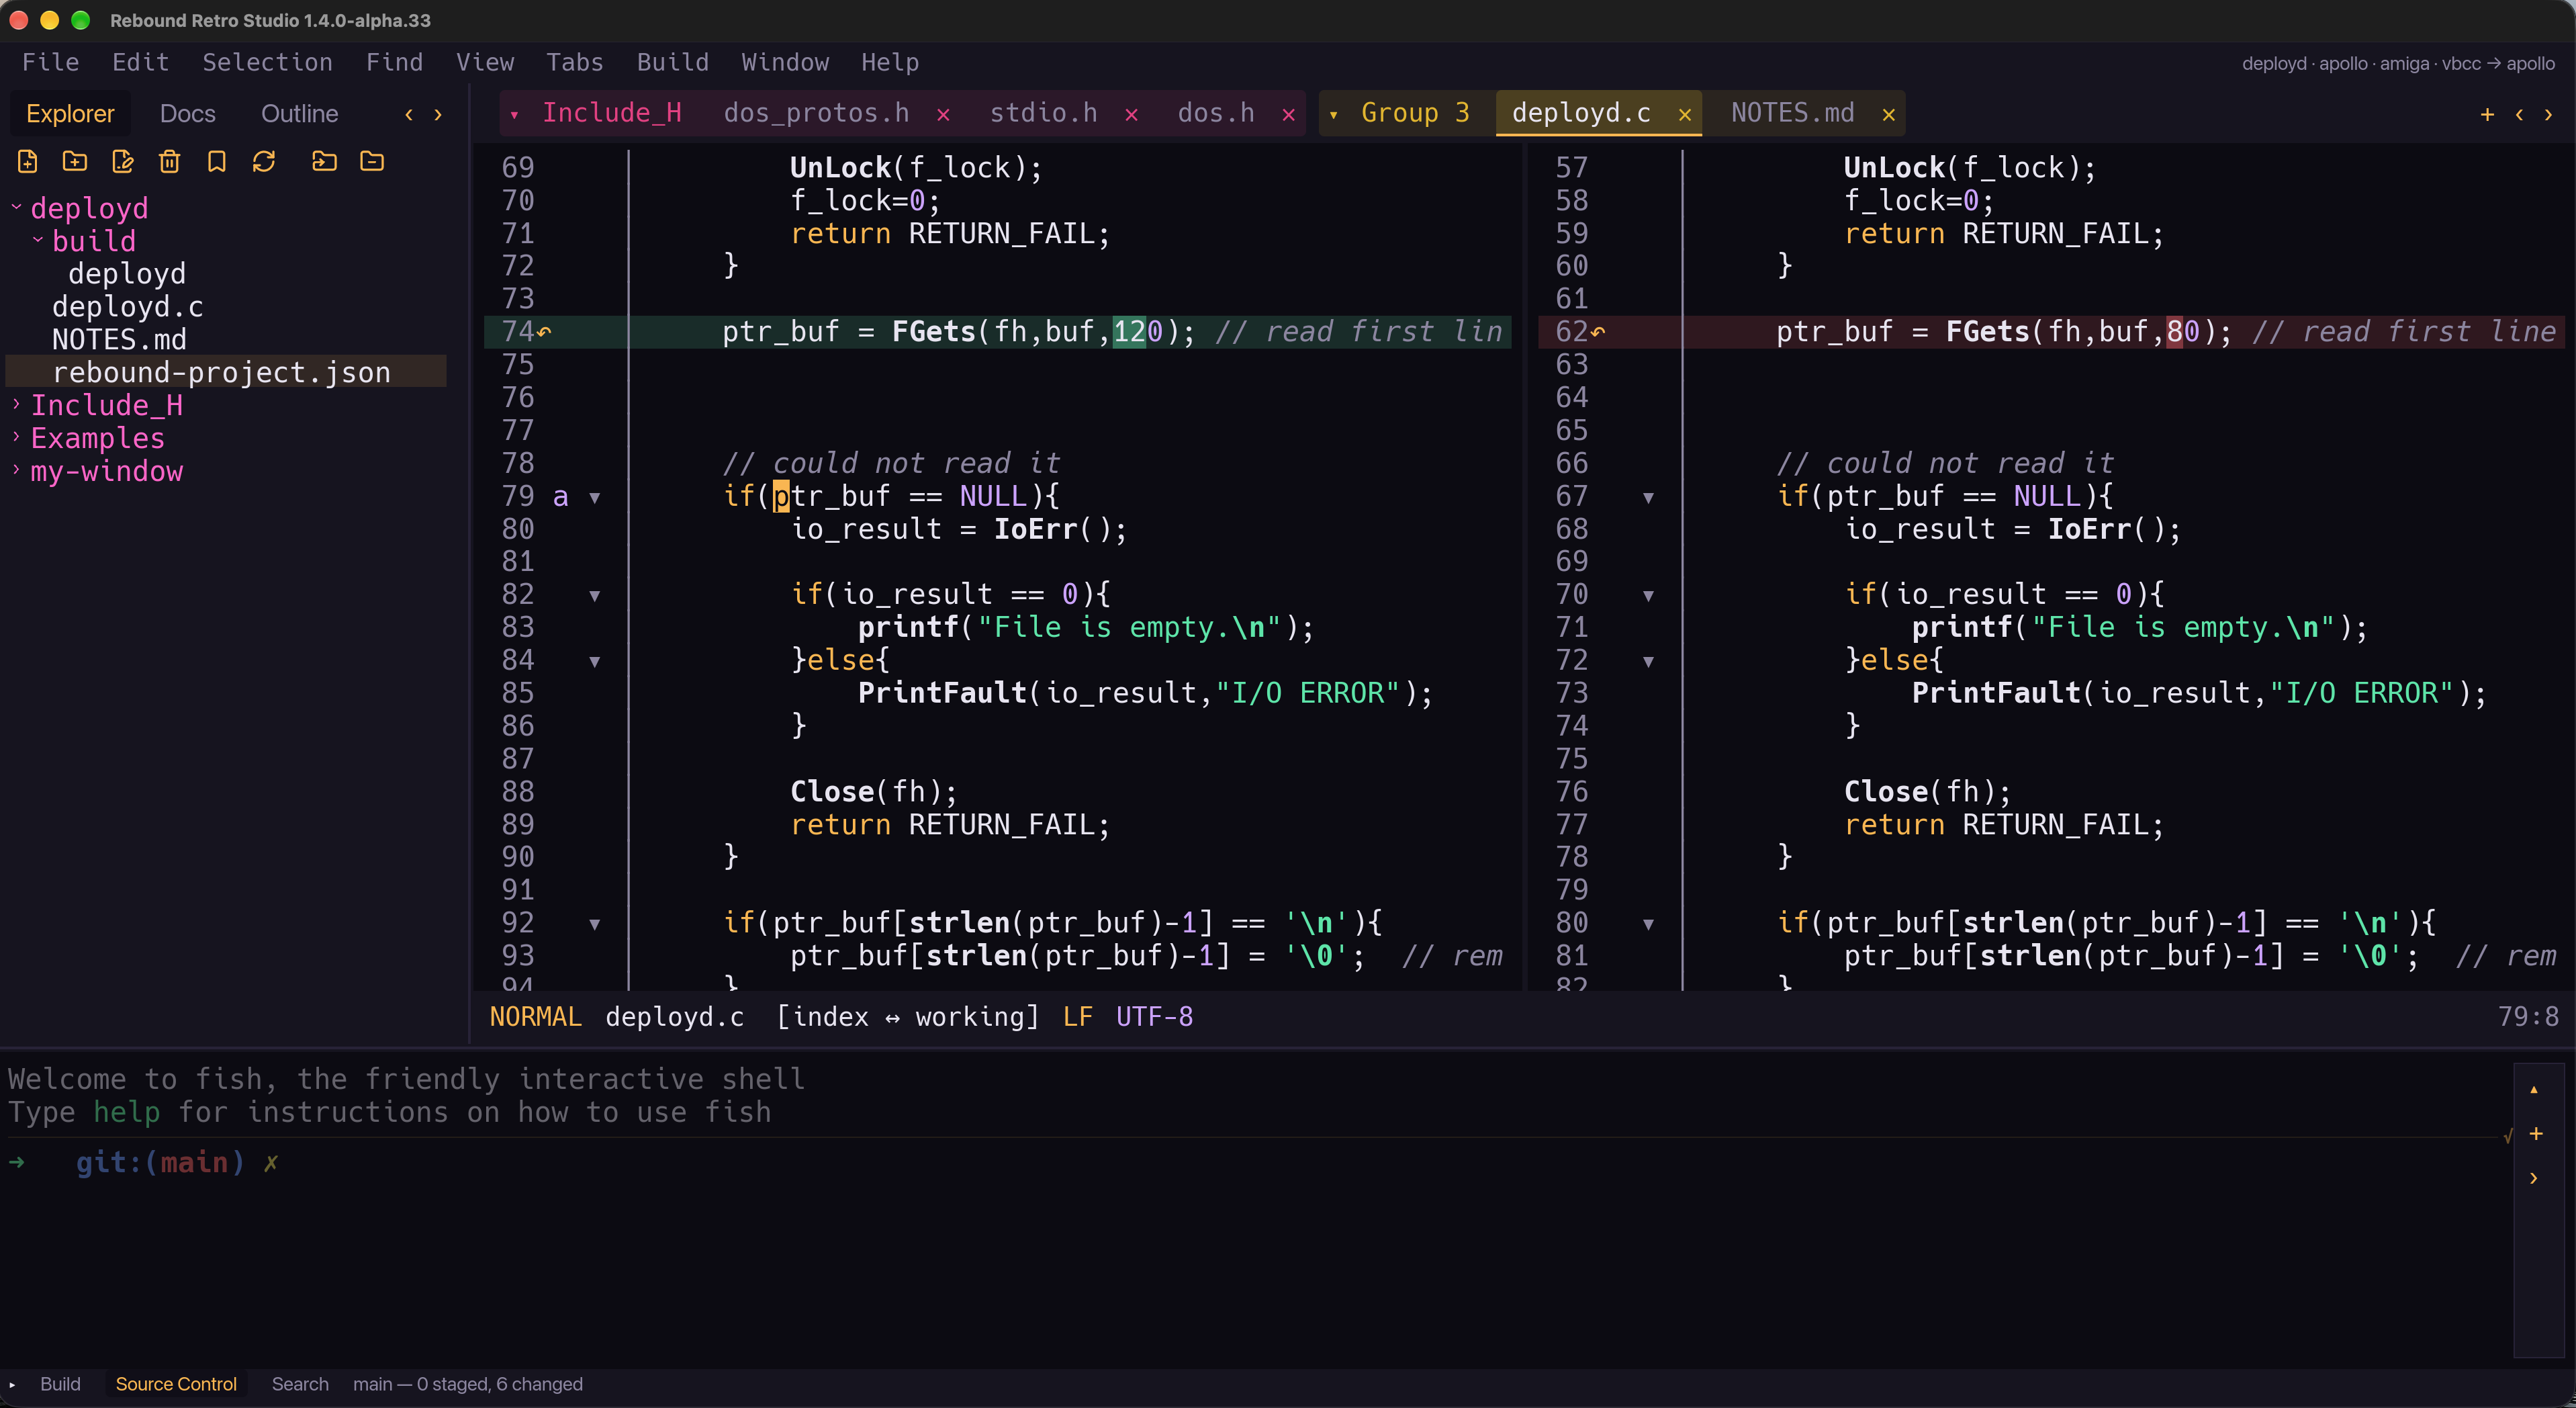
Task: Collapse the deployd root folder
Action: point(17,207)
